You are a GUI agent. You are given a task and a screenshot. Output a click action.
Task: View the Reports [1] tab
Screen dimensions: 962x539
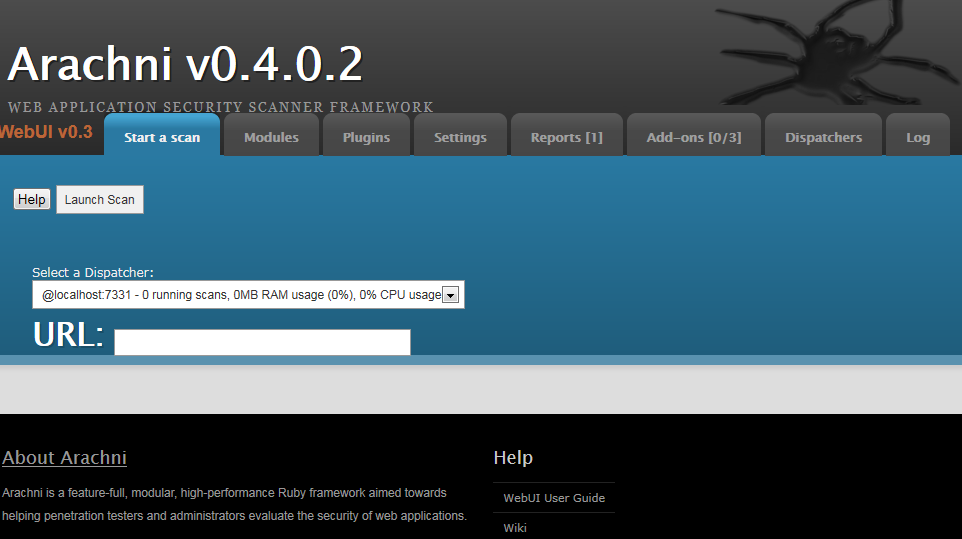point(566,135)
